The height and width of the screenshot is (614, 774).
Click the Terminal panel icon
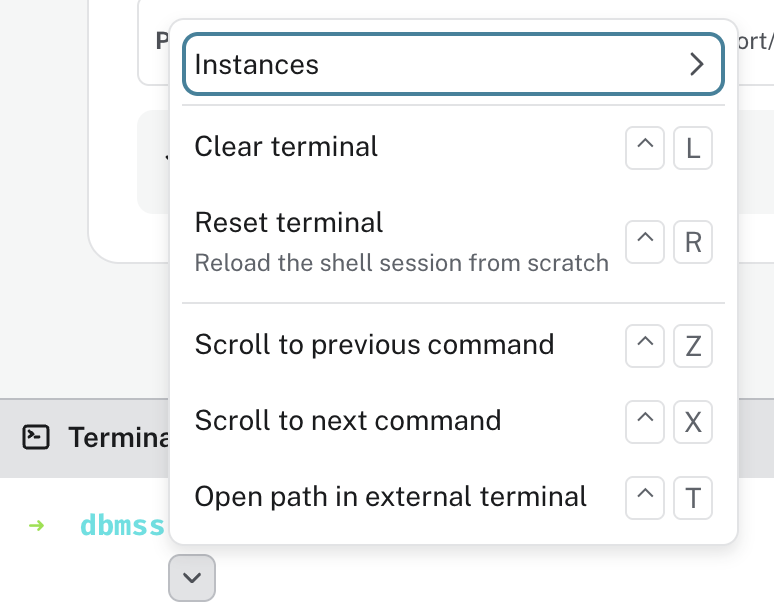(x=36, y=437)
